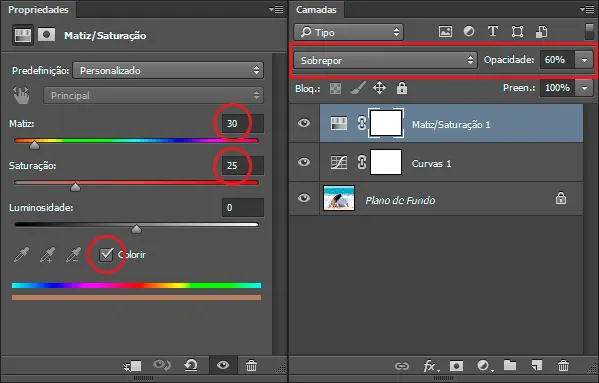The image size is (599, 383).
Task: Delete layer trash icon in Camadas
Action: click(x=563, y=365)
